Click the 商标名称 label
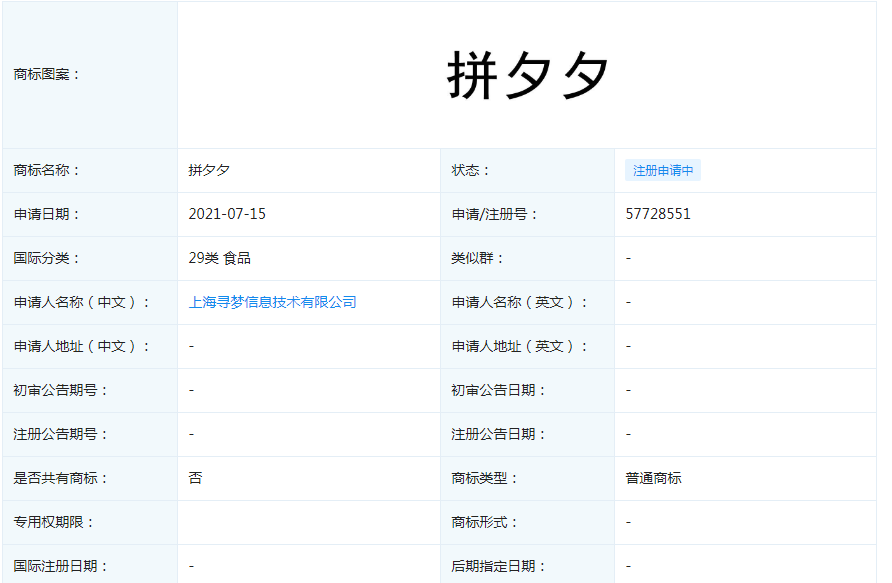Image resolution: width=892 pixels, height=583 pixels. pyautogui.click(x=47, y=170)
